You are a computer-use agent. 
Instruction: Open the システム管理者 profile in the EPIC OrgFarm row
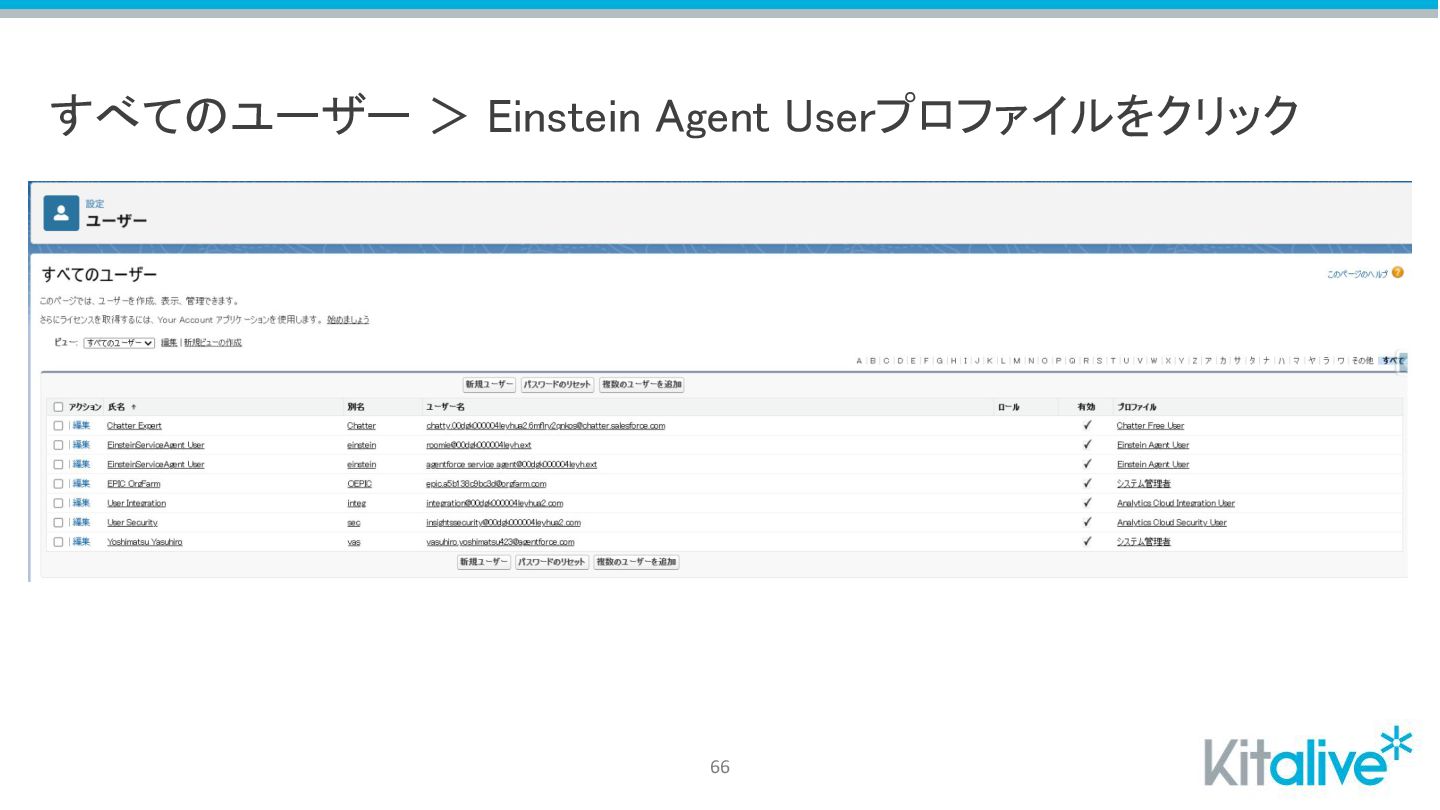point(1144,484)
